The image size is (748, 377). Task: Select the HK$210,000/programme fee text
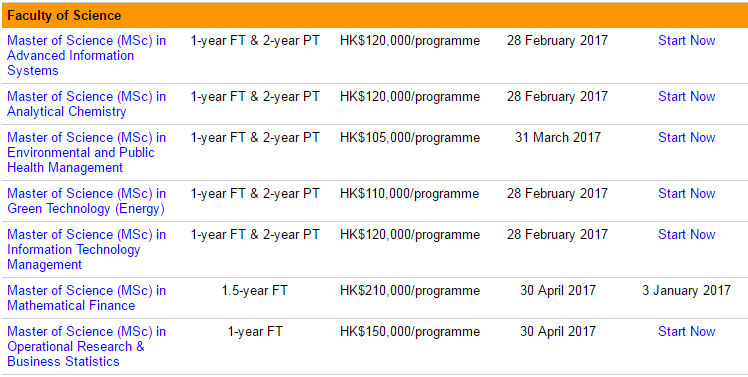410,291
